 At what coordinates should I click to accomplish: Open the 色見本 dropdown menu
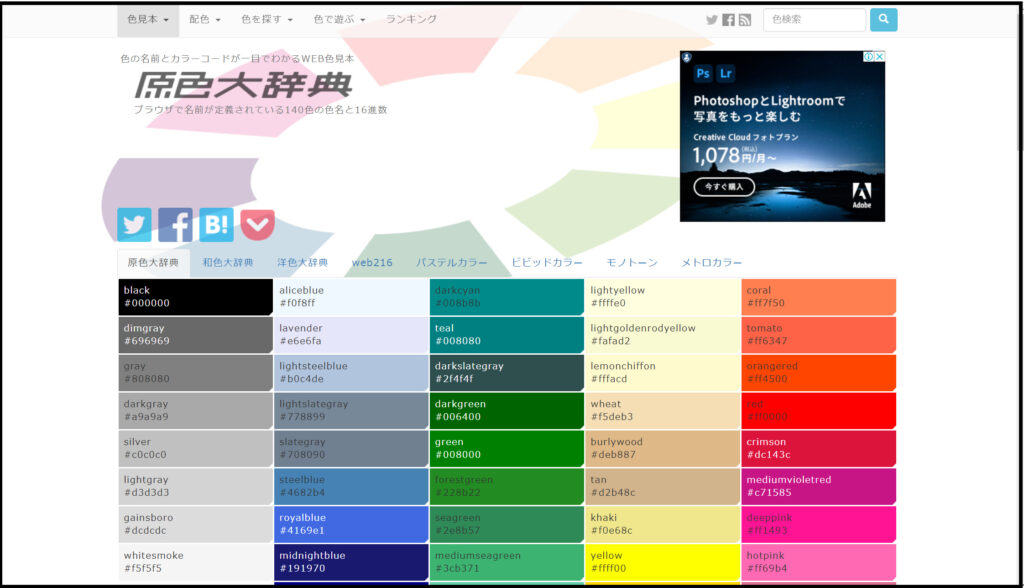(148, 20)
